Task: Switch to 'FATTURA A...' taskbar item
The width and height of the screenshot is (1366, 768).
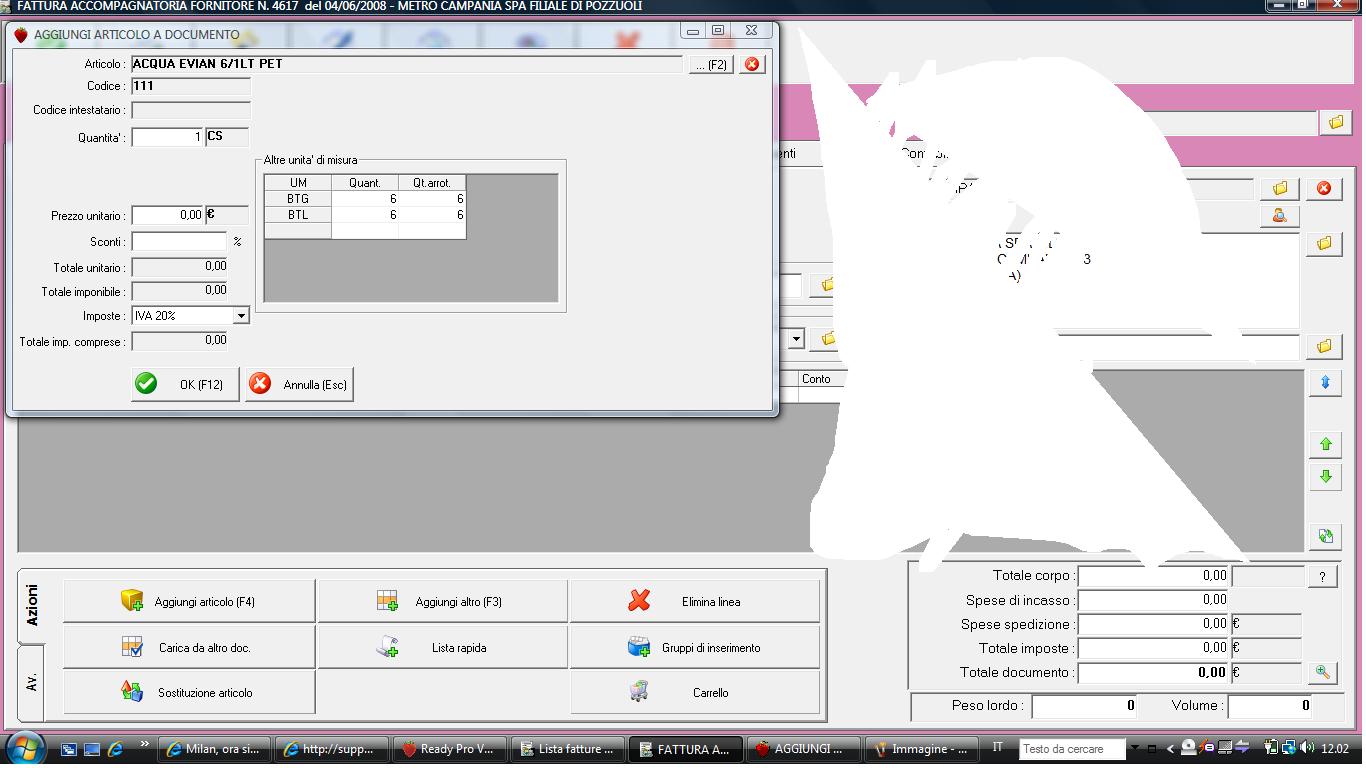Action: (x=685, y=749)
